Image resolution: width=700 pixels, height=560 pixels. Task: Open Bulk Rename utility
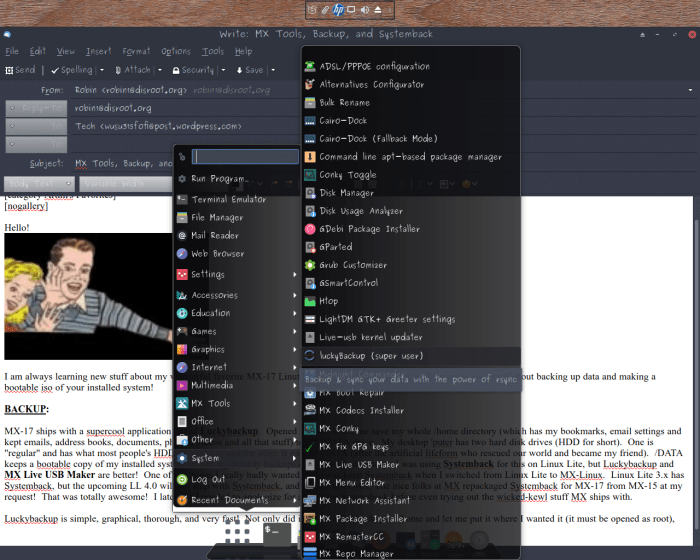[x=411, y=103]
